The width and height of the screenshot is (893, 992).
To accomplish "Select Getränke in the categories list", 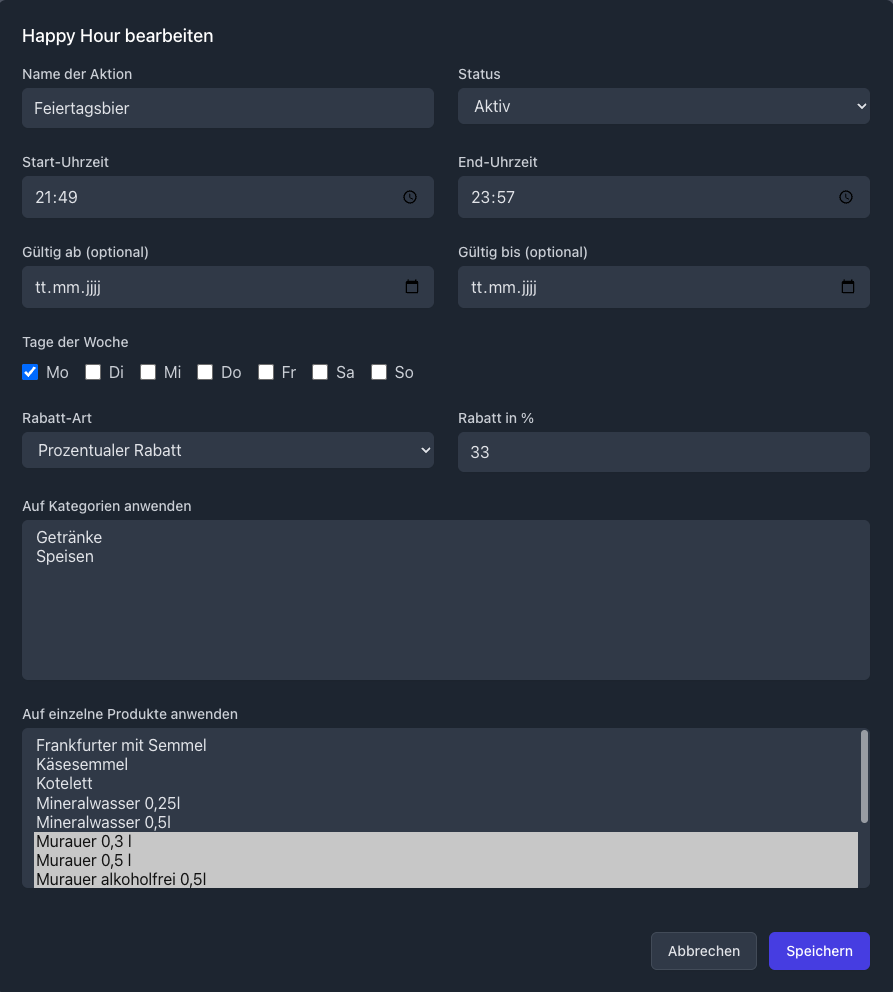I will pos(69,537).
